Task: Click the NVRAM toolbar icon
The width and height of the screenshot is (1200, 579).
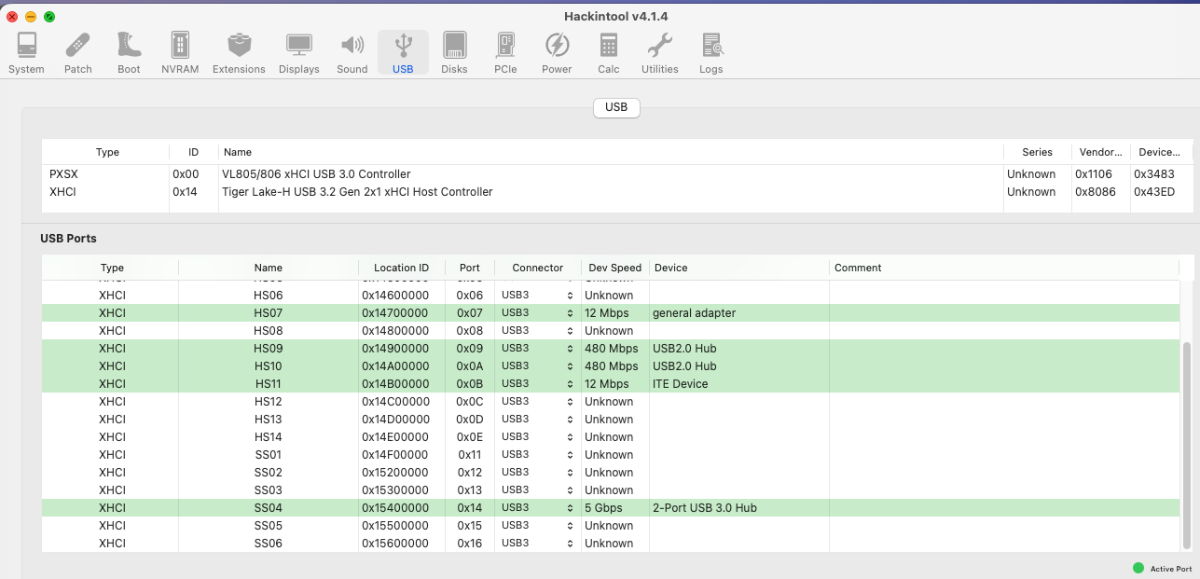Action: pyautogui.click(x=180, y=52)
